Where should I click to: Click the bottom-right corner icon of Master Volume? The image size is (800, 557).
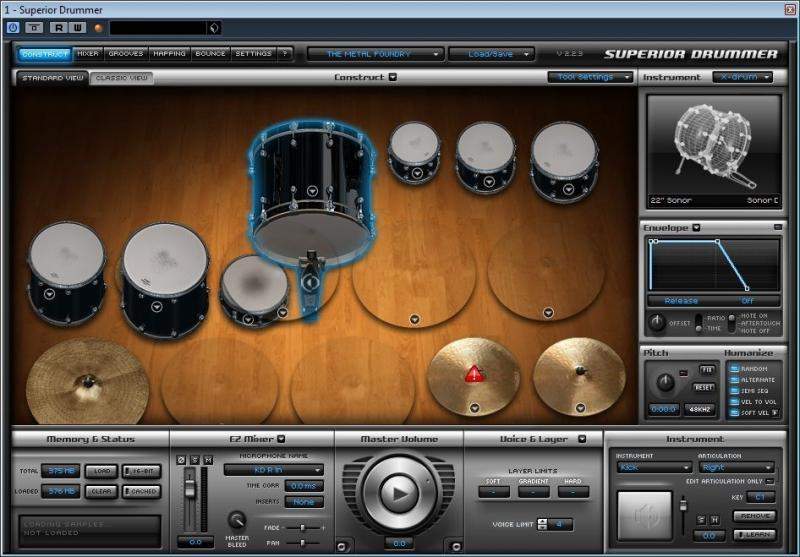(x=457, y=547)
